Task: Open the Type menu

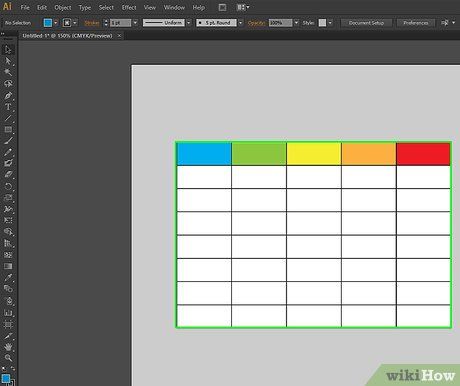Action: coord(85,7)
